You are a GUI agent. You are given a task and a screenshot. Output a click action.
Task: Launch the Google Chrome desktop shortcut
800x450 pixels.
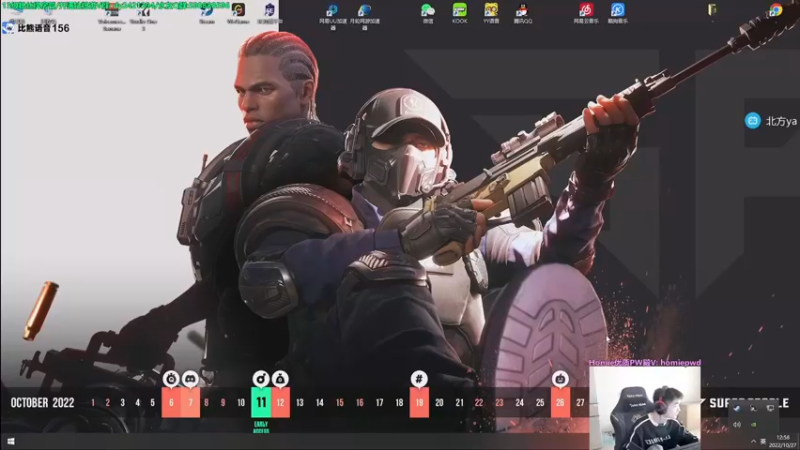(x=776, y=10)
